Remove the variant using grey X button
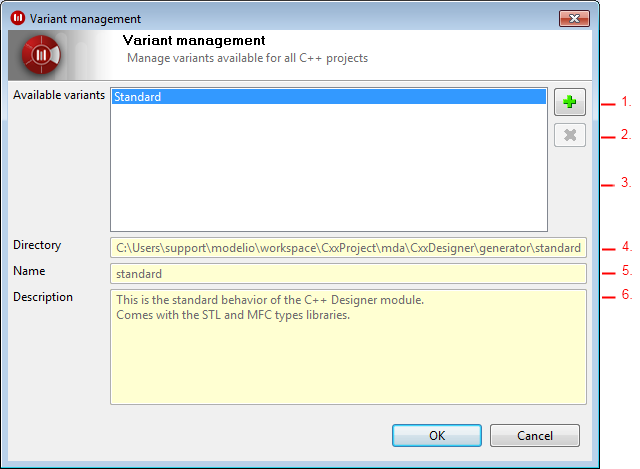 [x=570, y=135]
